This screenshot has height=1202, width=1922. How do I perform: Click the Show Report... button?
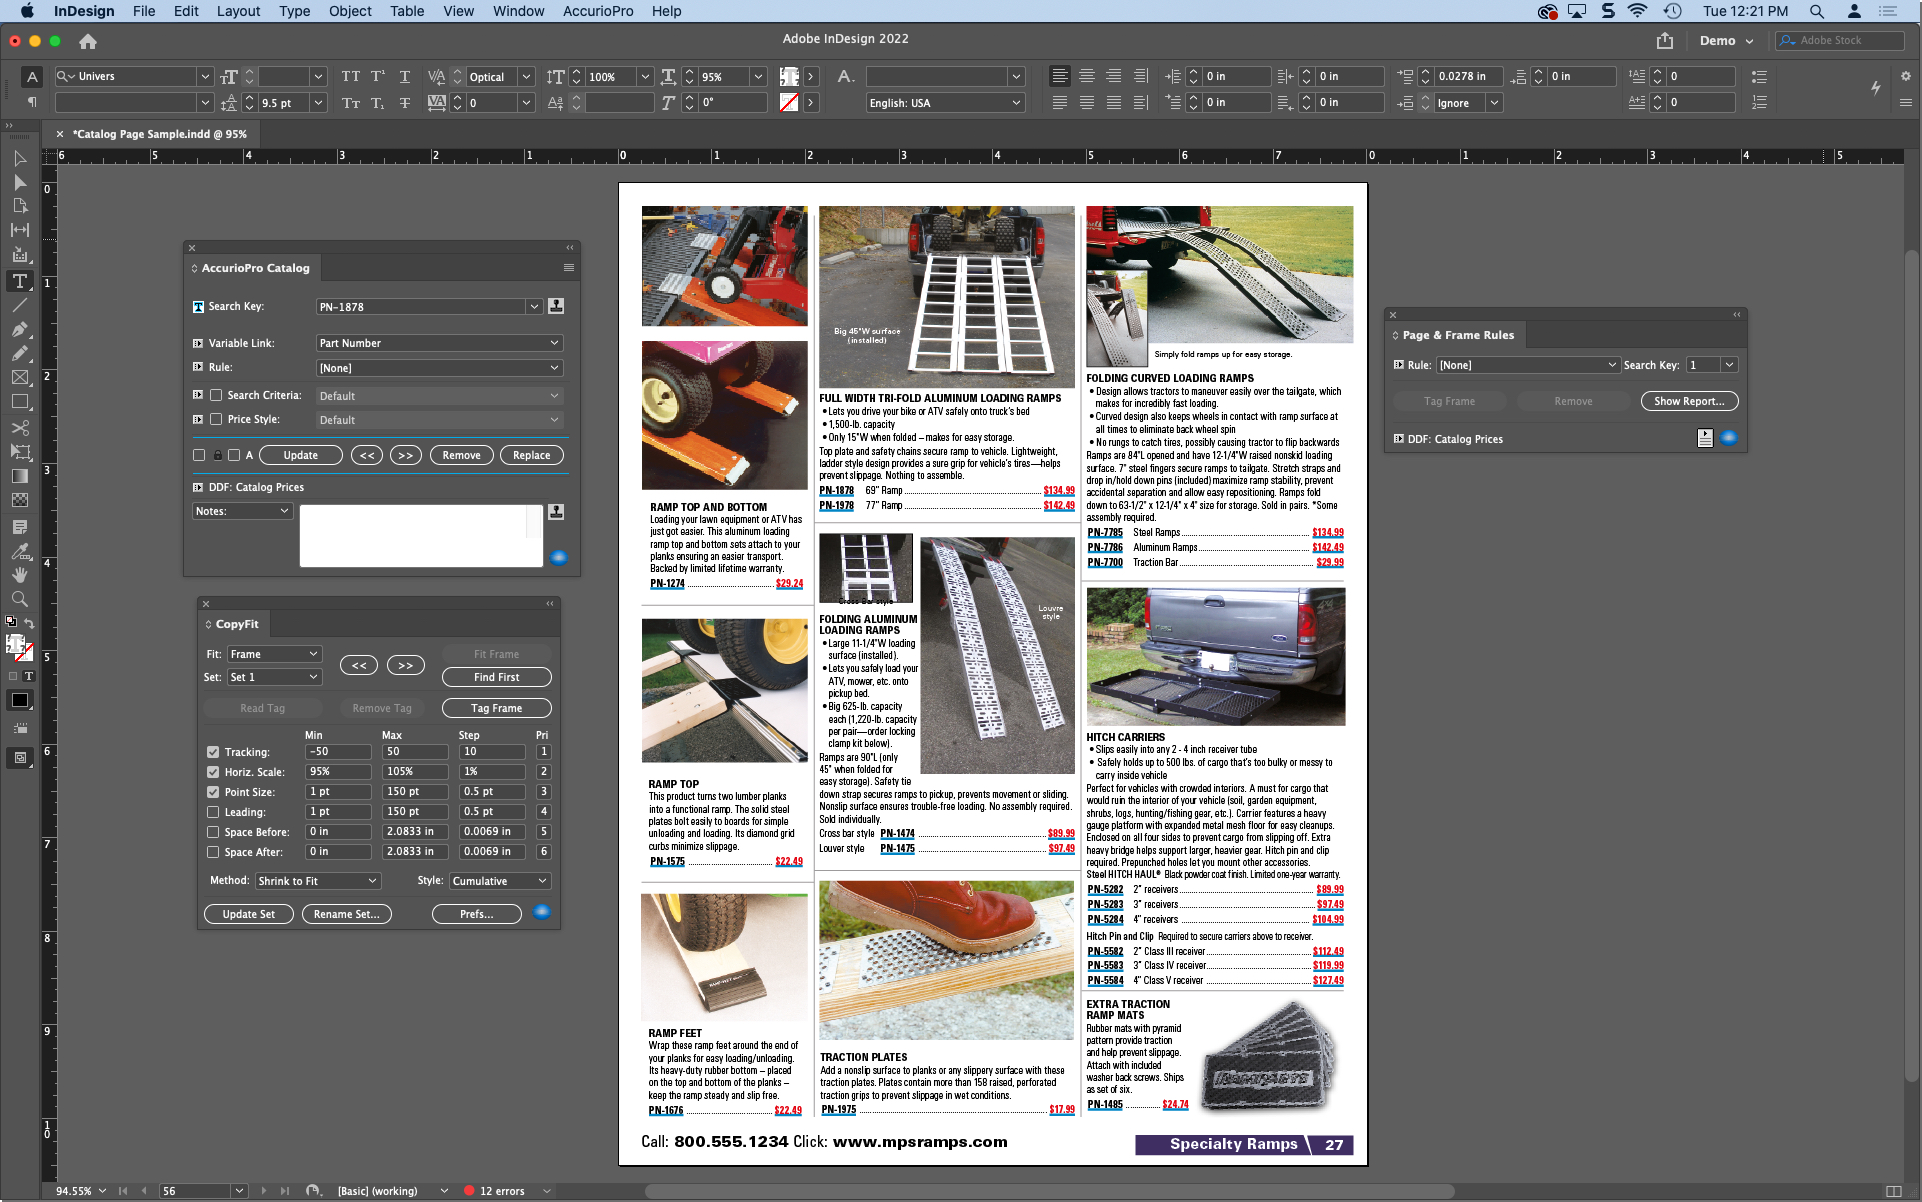1688,401
